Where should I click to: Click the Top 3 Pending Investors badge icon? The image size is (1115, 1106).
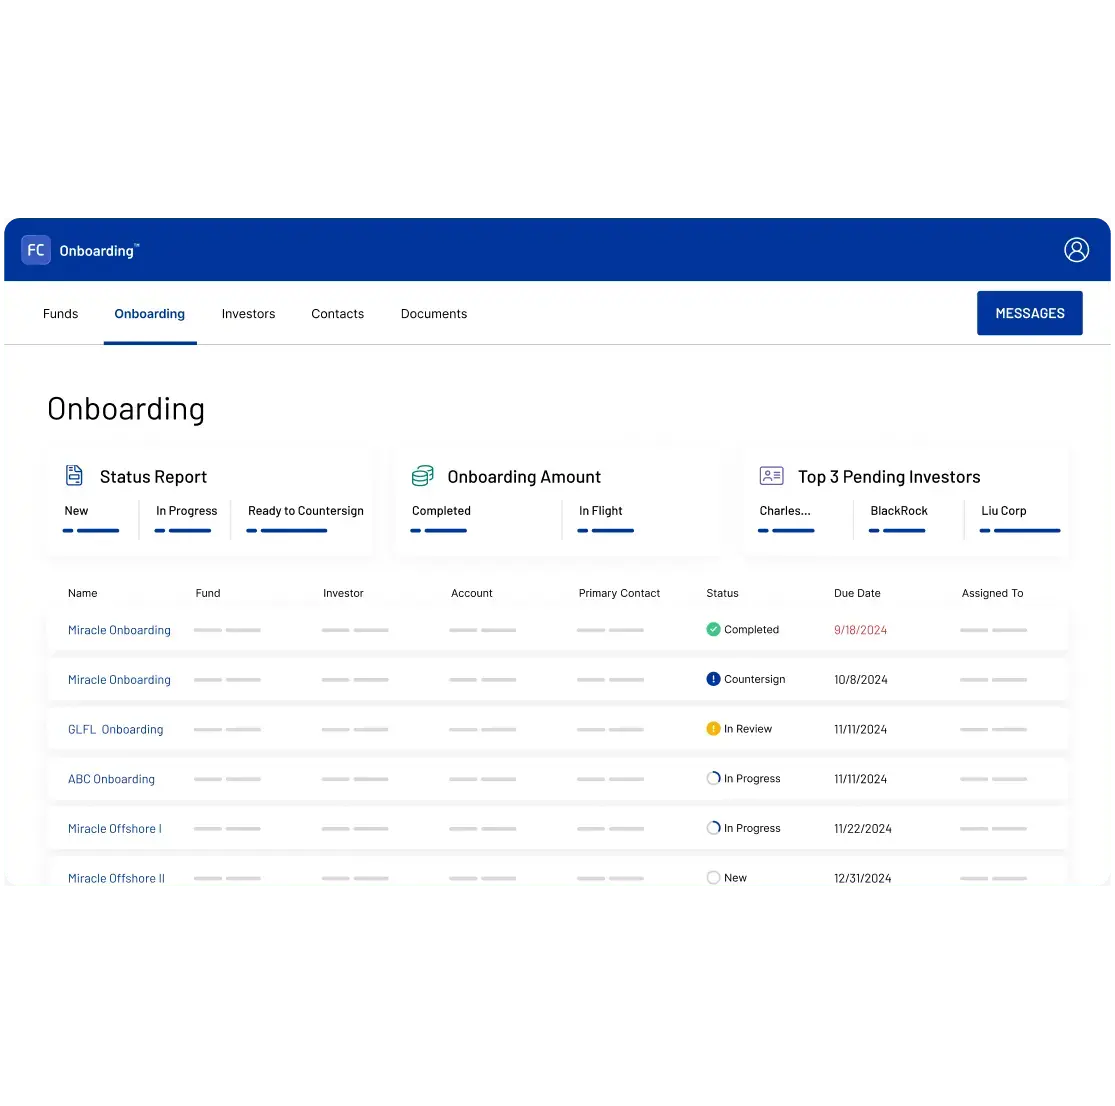point(771,476)
